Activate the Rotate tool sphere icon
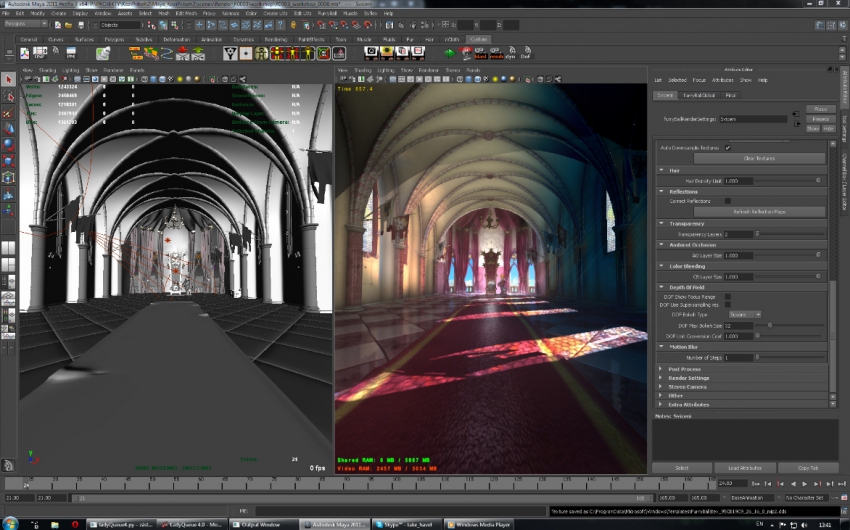 [x=8, y=145]
